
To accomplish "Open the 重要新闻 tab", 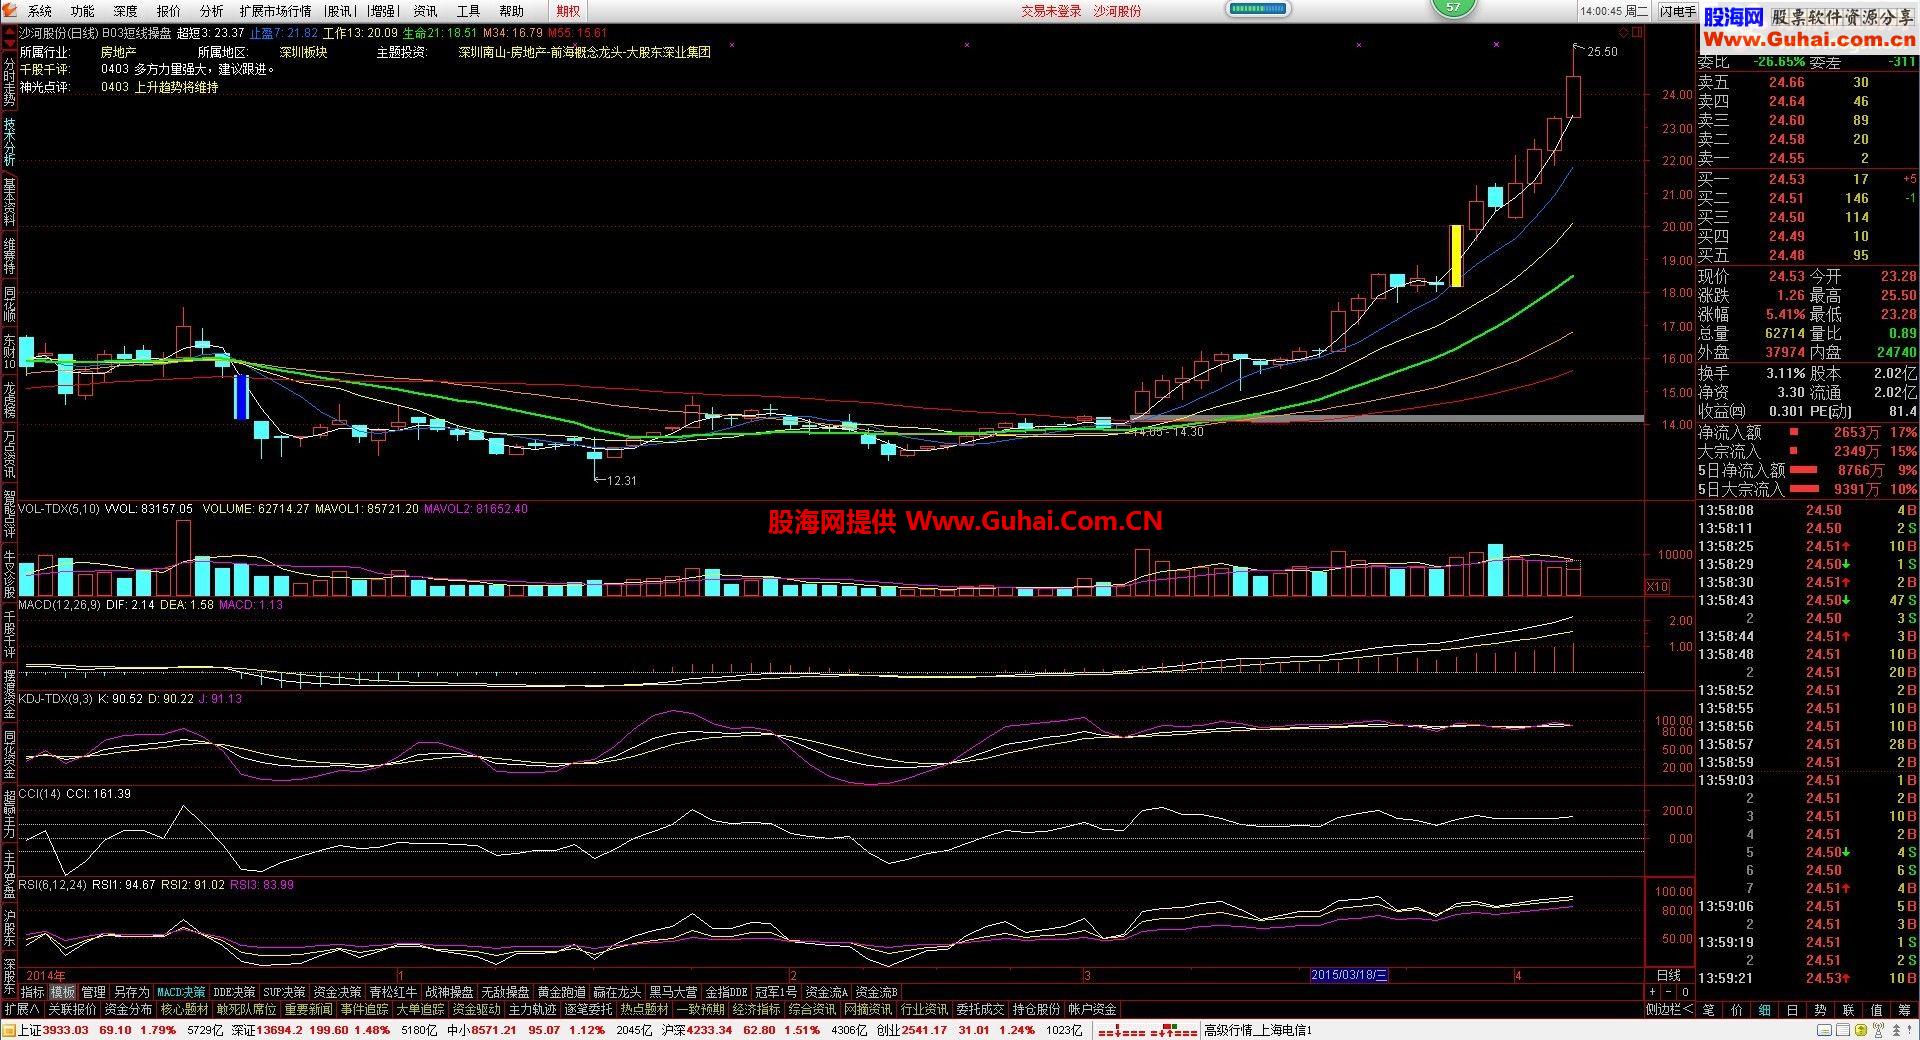I will point(308,1010).
